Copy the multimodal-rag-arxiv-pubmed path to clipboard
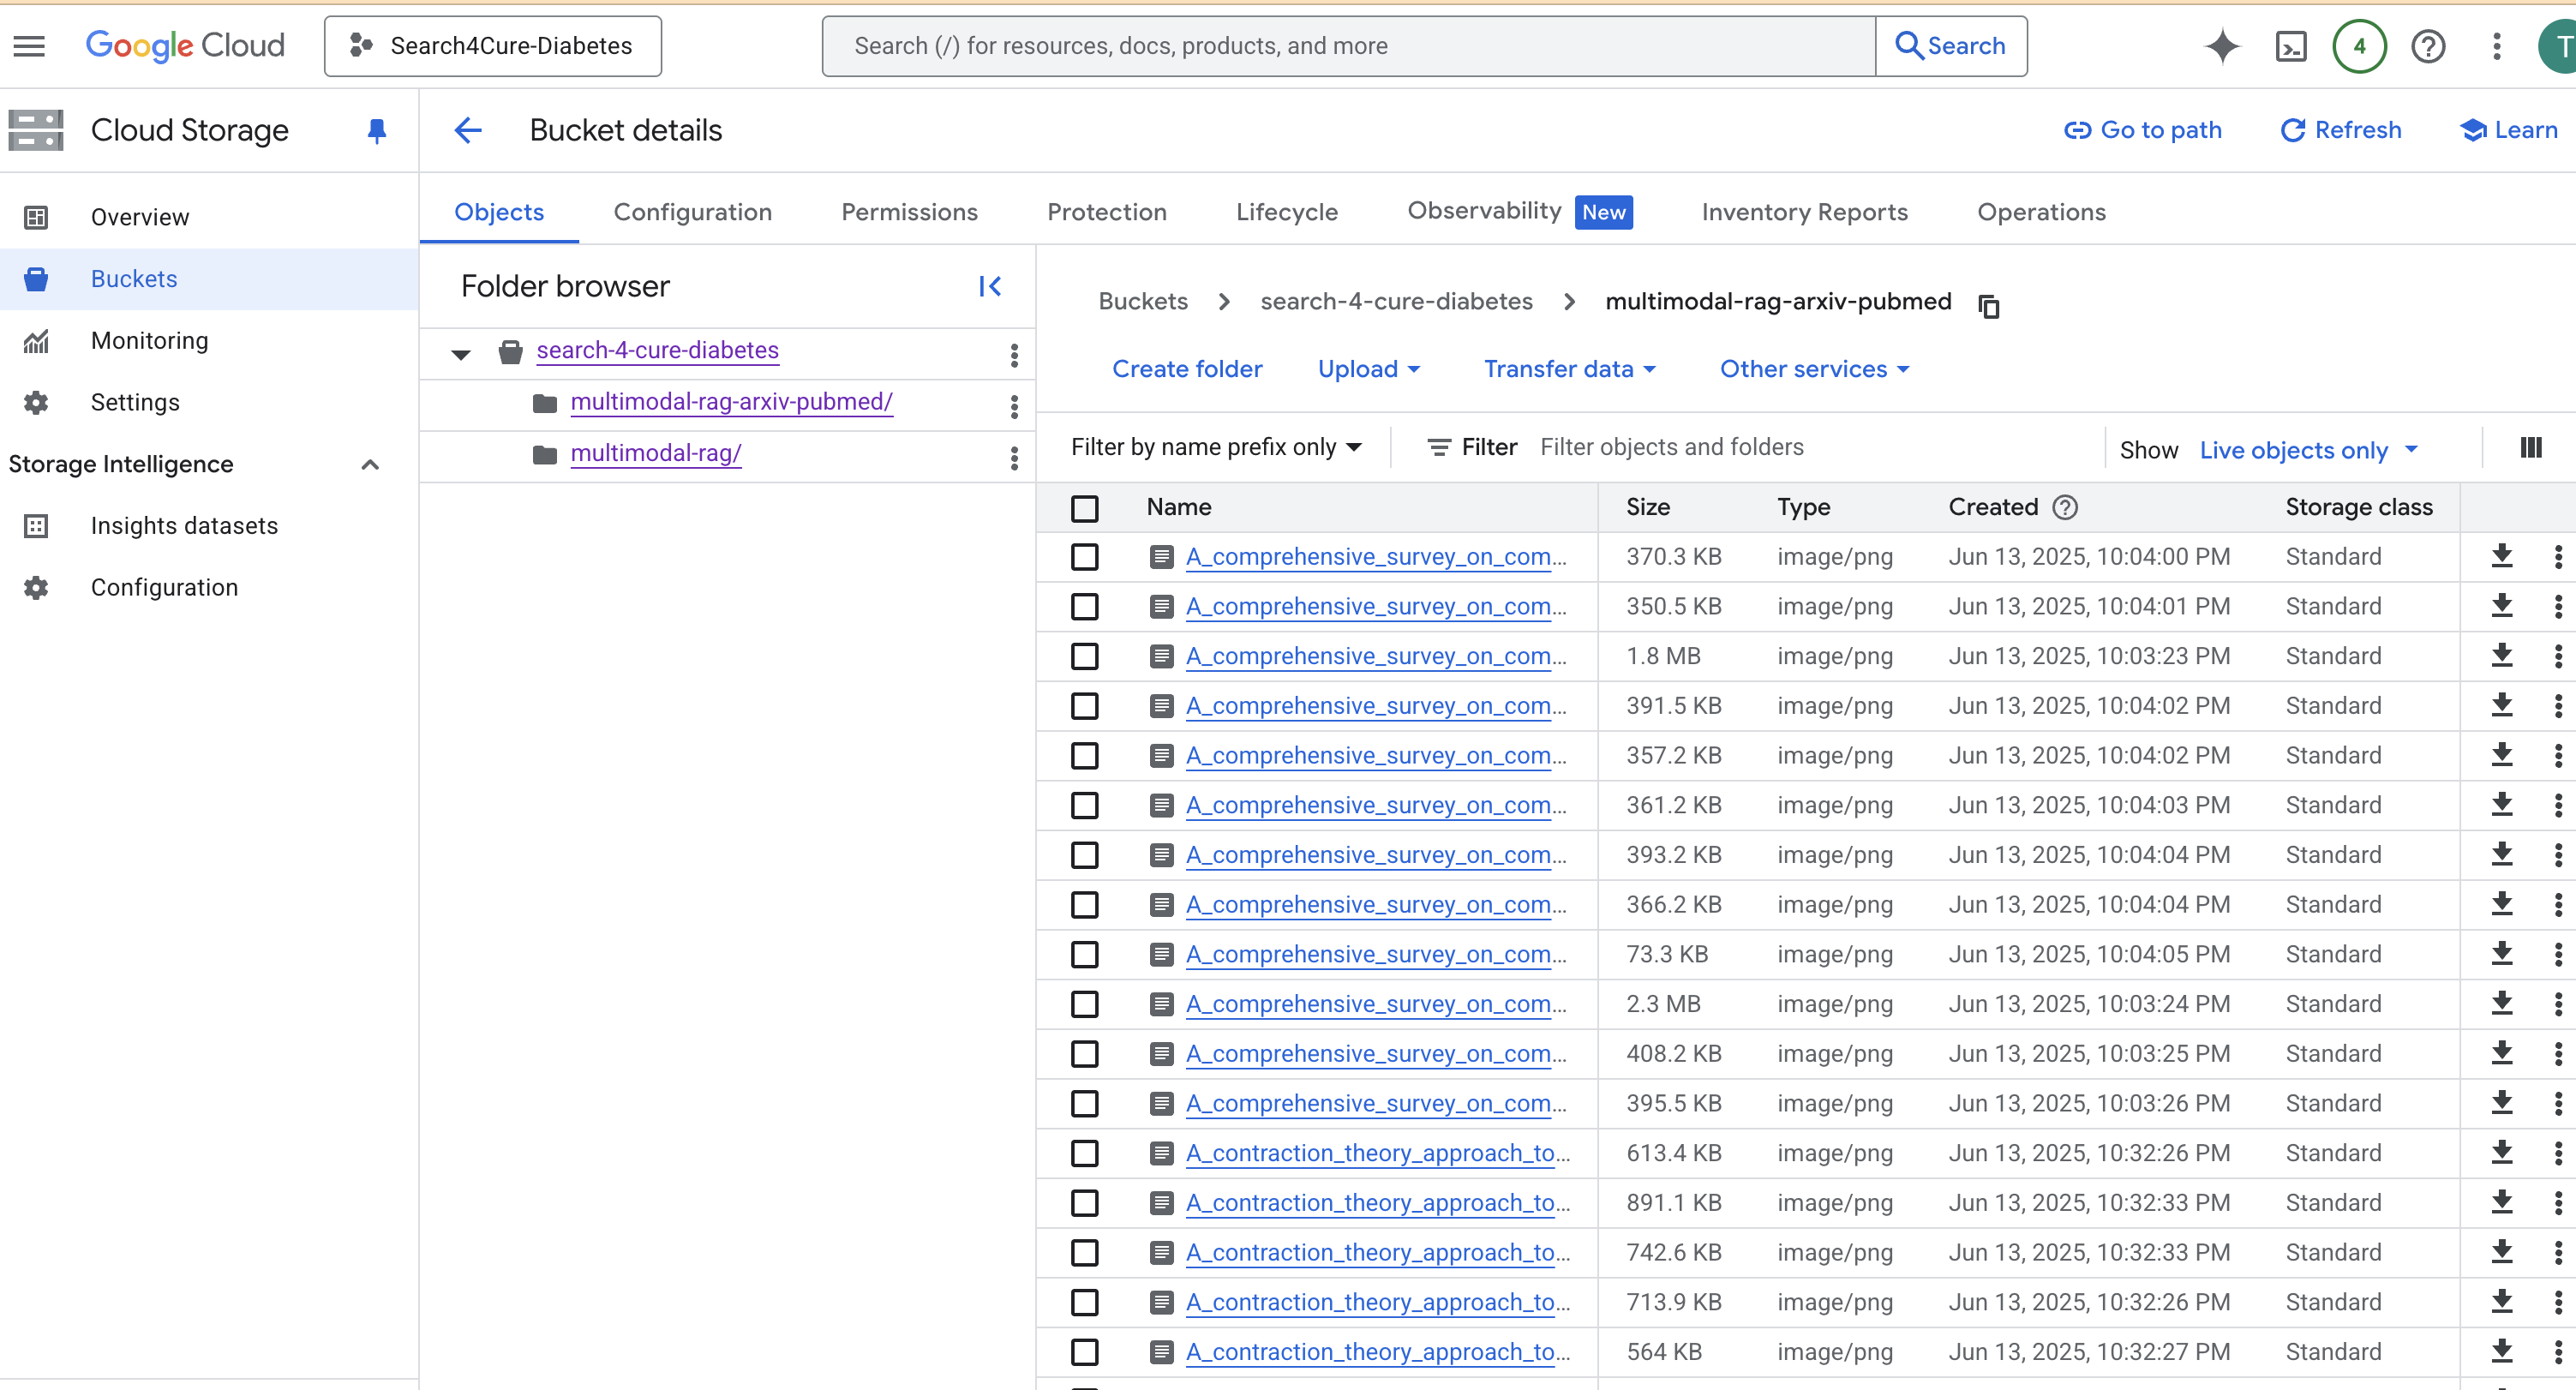This screenshot has width=2576, height=1390. pyautogui.click(x=1988, y=305)
